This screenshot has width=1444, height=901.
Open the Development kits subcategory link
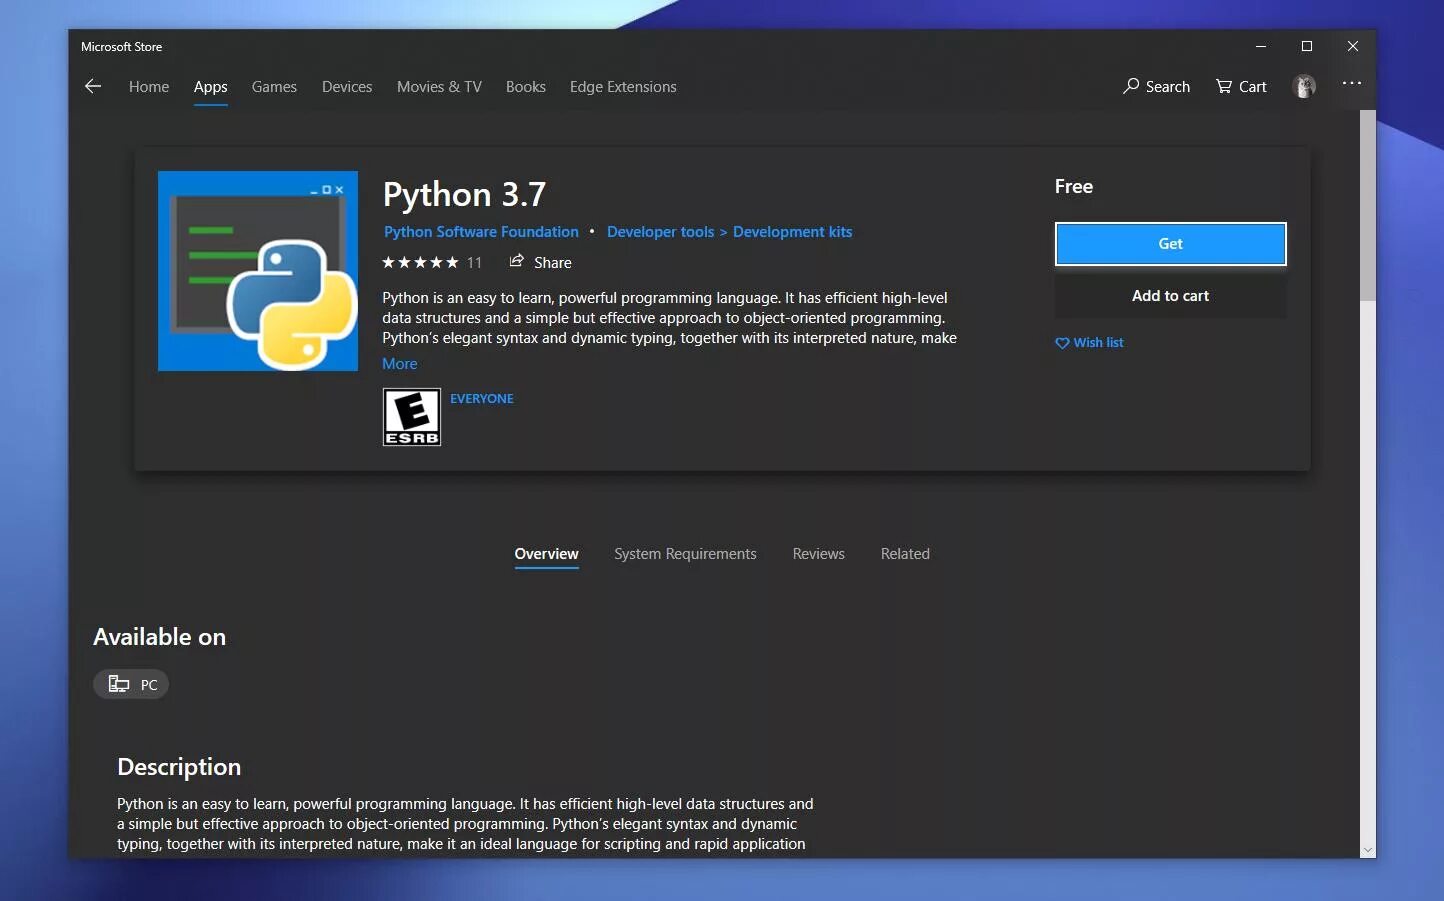[792, 232]
